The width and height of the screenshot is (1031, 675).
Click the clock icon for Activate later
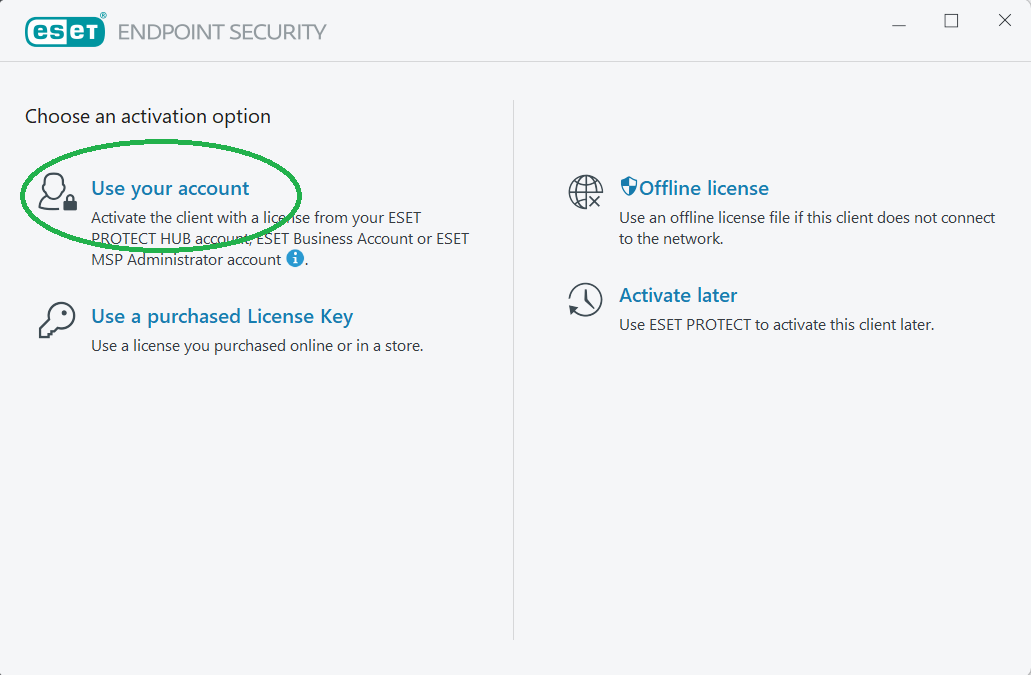click(585, 299)
